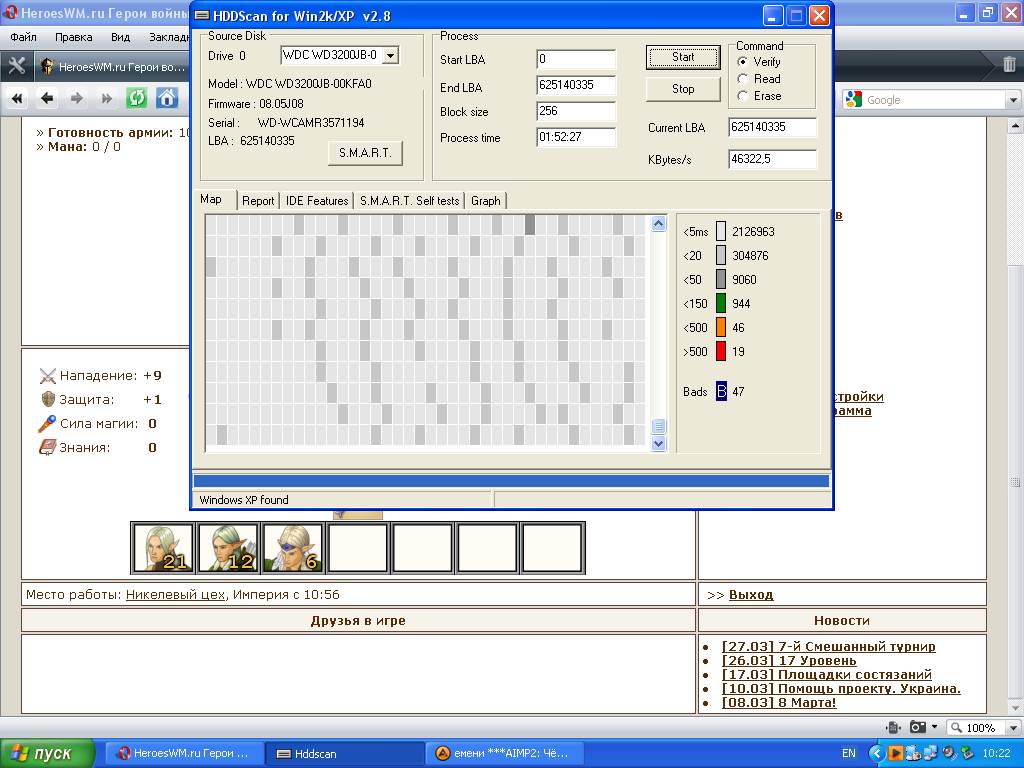Screen dimensions: 1024x768
Task: Click the browser back arrow
Action: (47, 98)
